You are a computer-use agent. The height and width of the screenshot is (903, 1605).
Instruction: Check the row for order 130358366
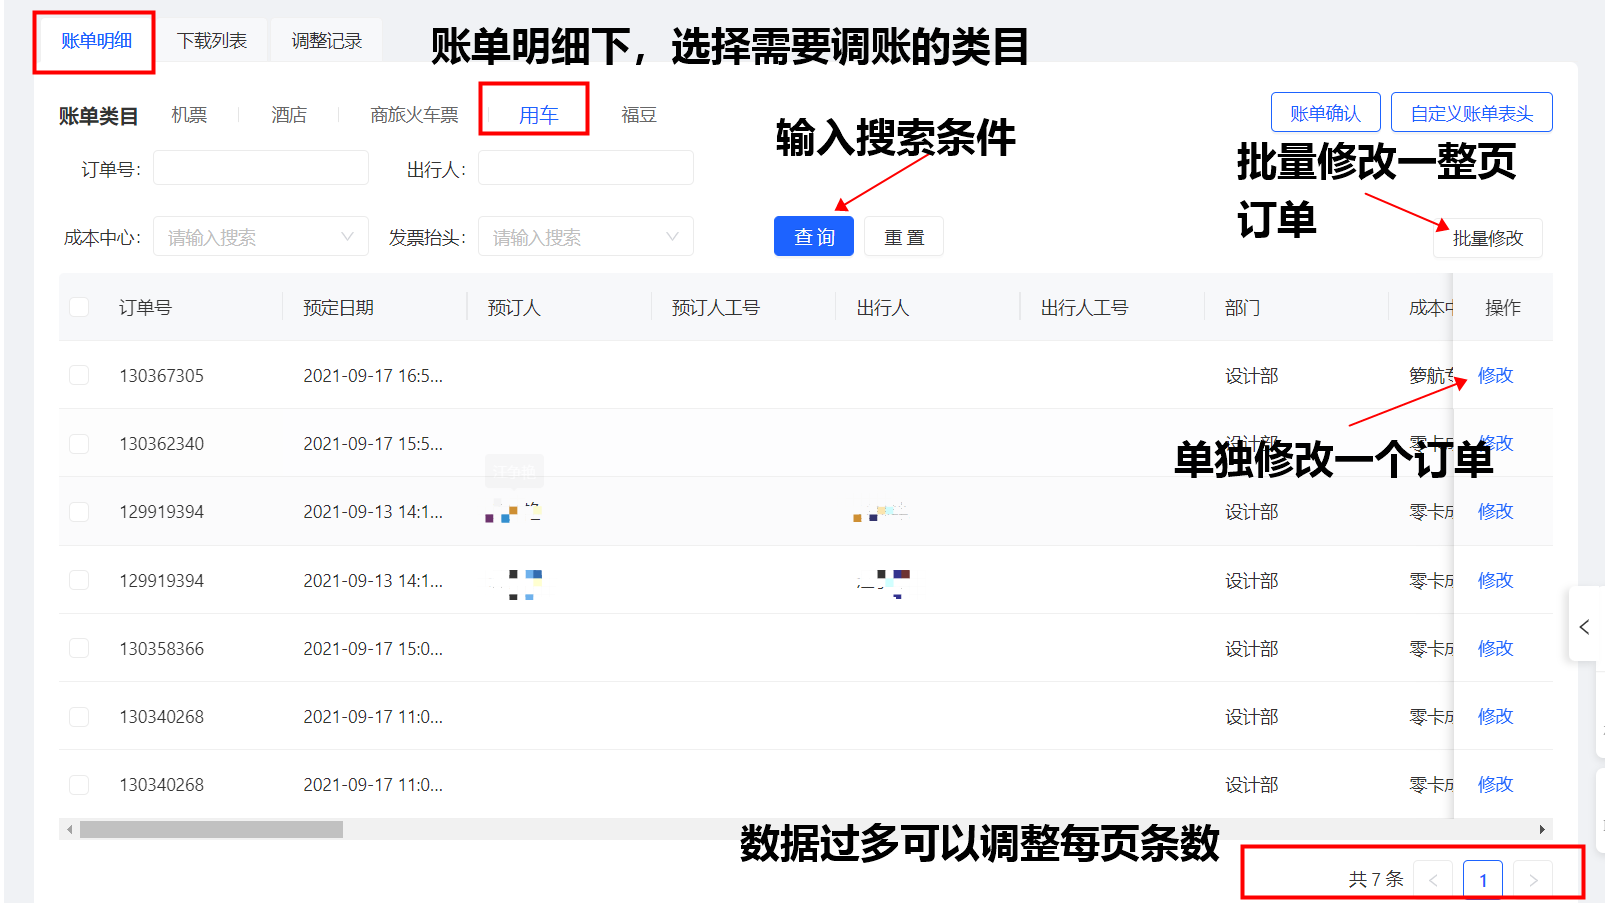[x=79, y=648]
